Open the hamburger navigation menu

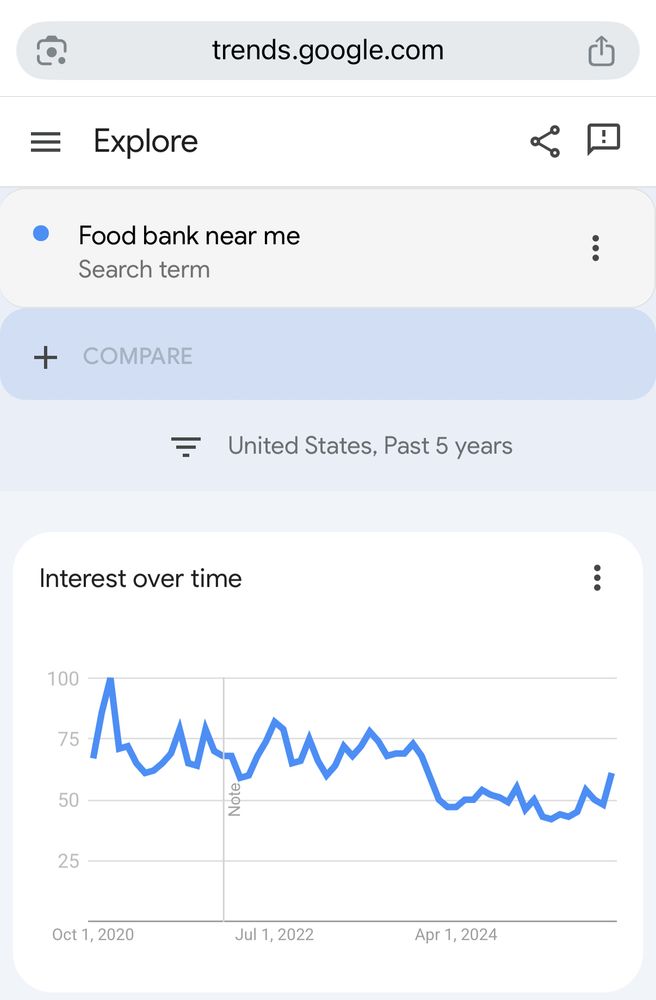pyautogui.click(x=45, y=140)
